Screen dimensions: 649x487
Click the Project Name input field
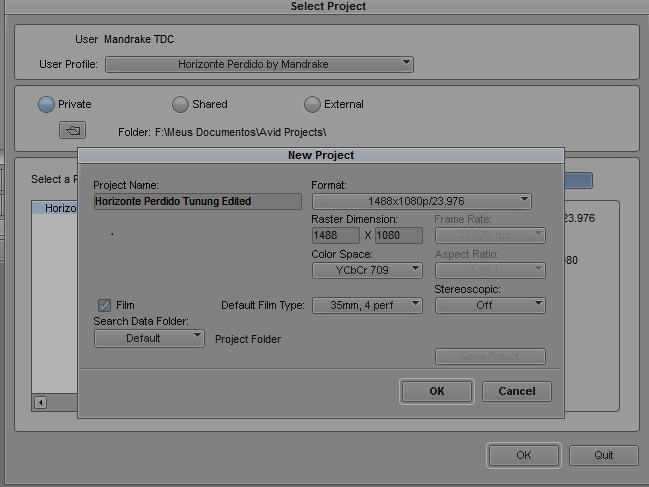pos(198,202)
